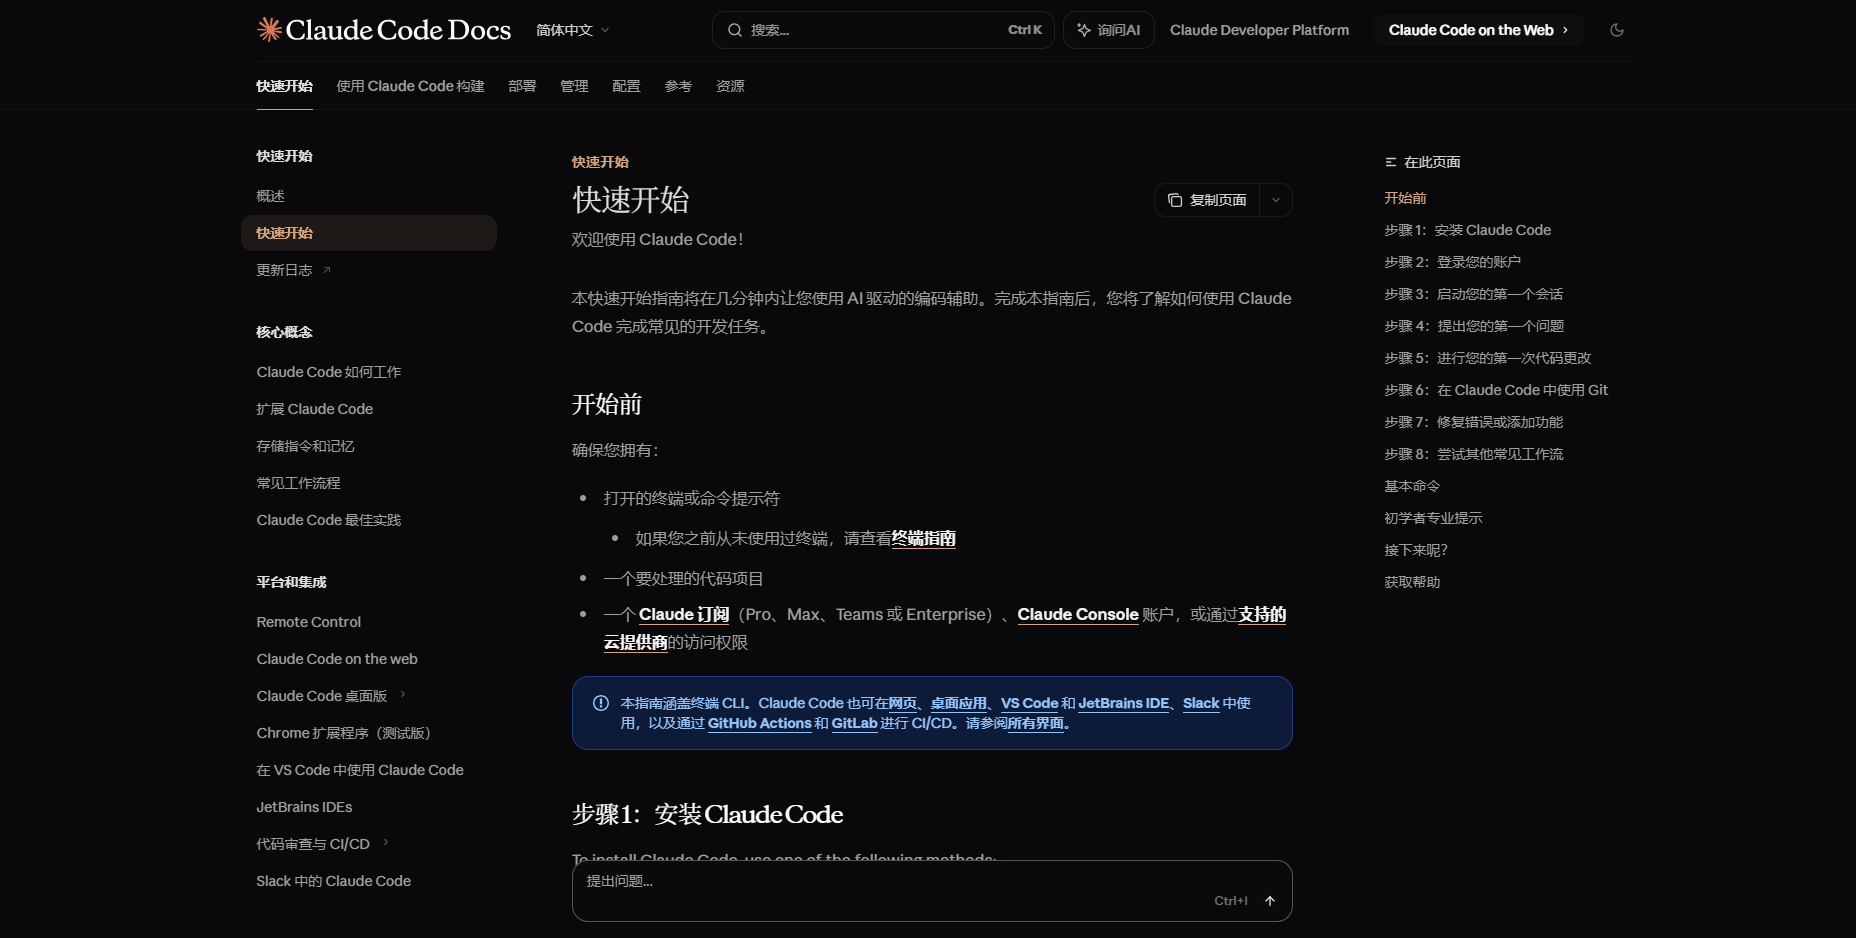Open the Slack link in callout
1856x938 pixels.
[1201, 703]
